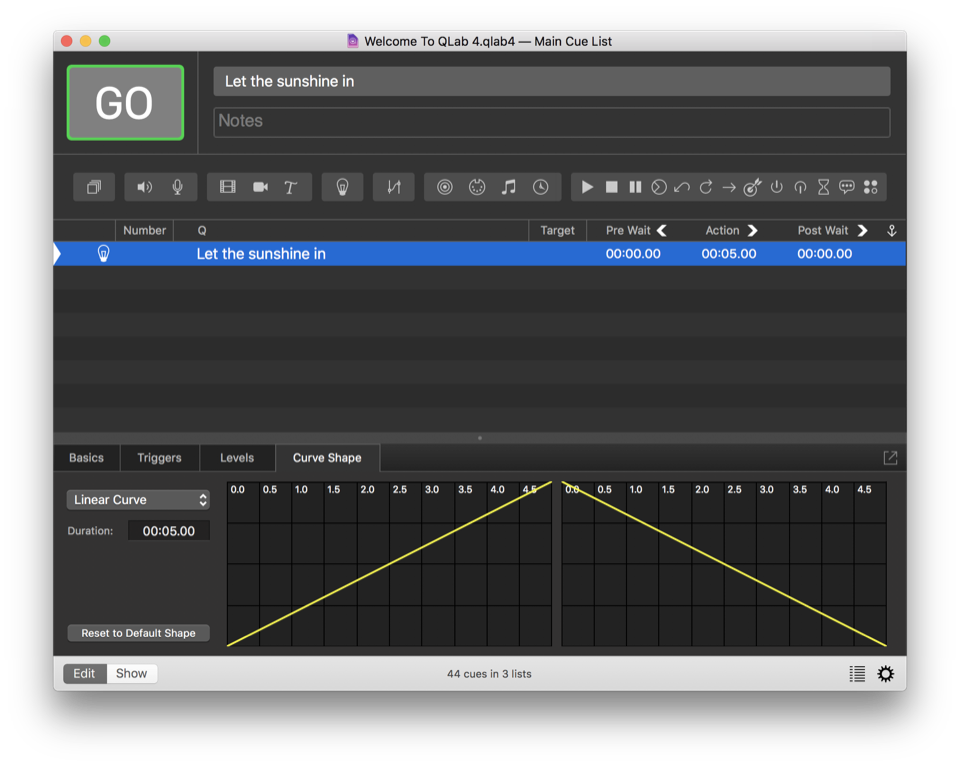
Task: Click the Action column arrow
Action: pos(753,230)
